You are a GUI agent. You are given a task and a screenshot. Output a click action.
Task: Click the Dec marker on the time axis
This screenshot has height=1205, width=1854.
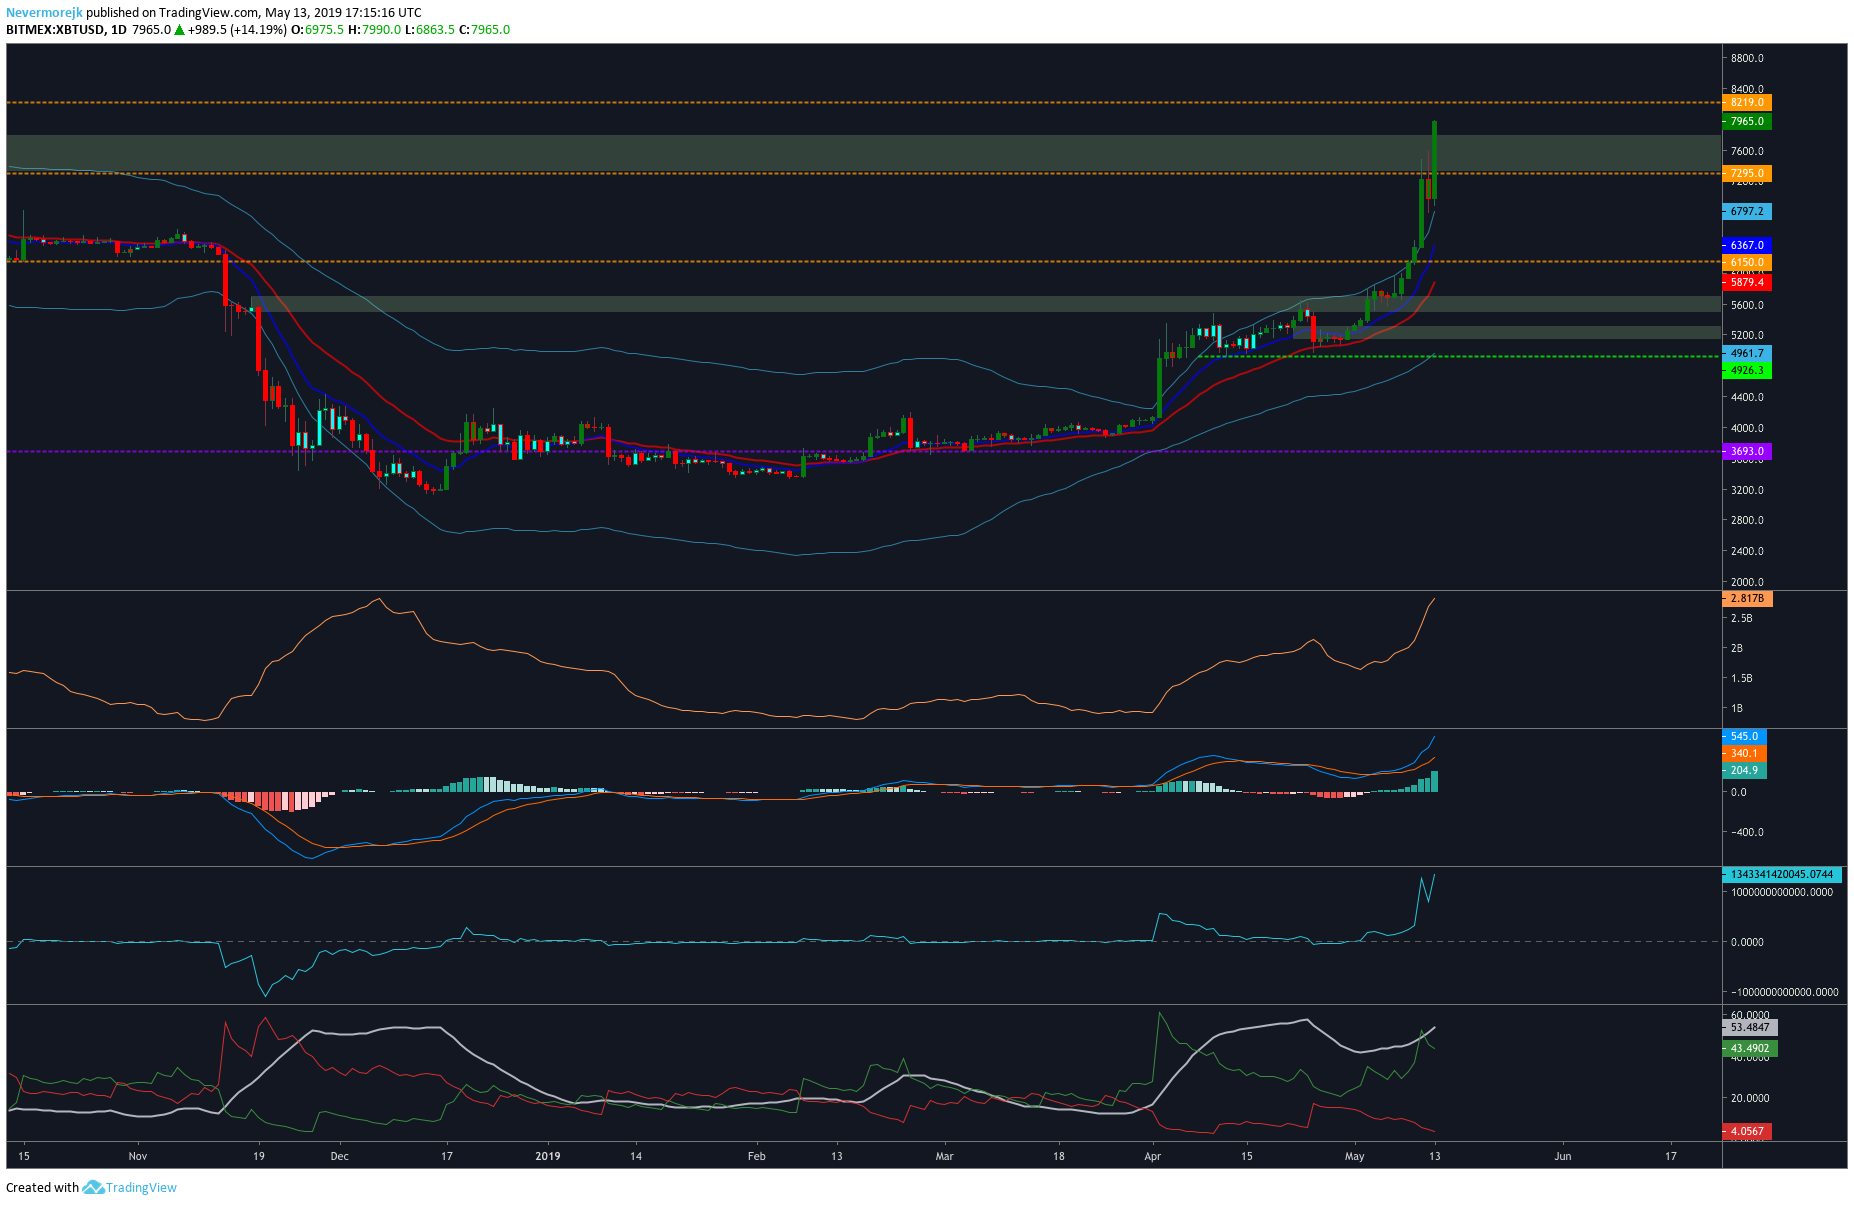[x=340, y=1156]
